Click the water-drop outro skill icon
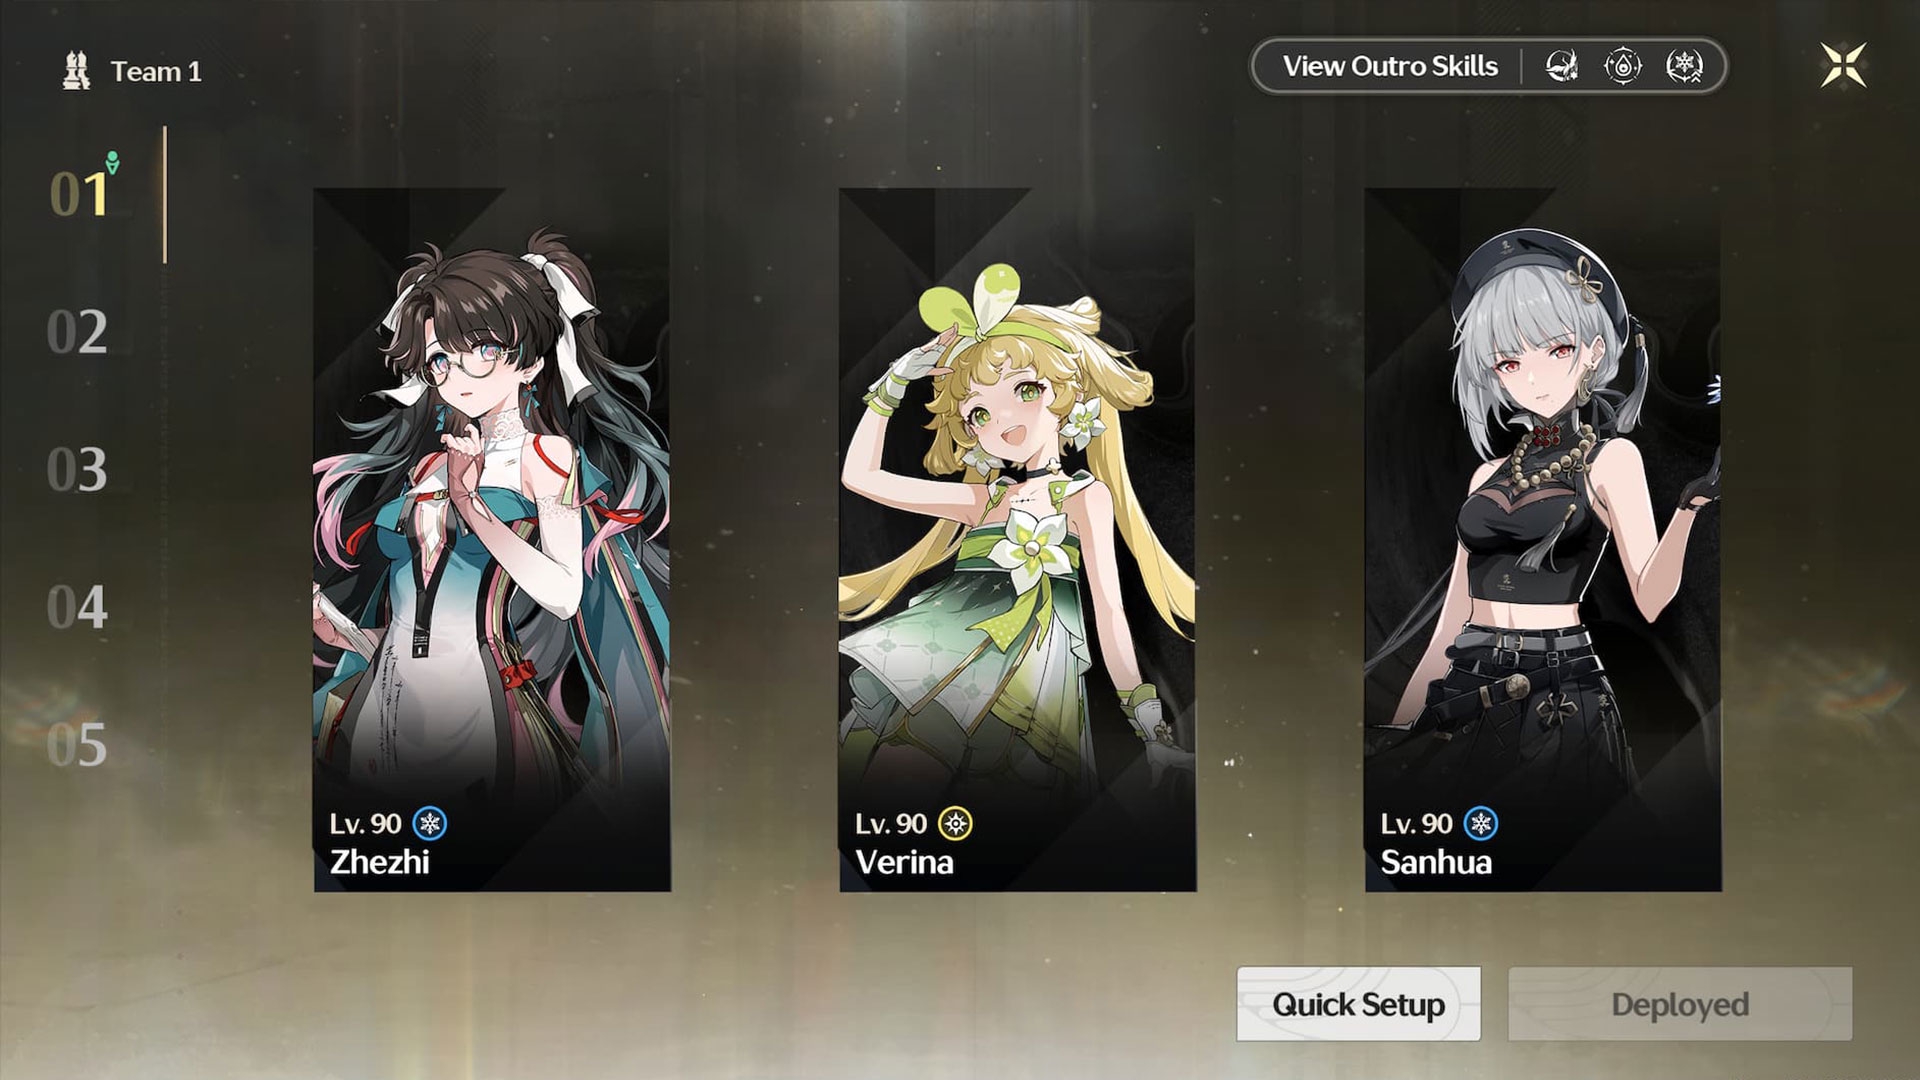The image size is (1920, 1080). [1623, 66]
